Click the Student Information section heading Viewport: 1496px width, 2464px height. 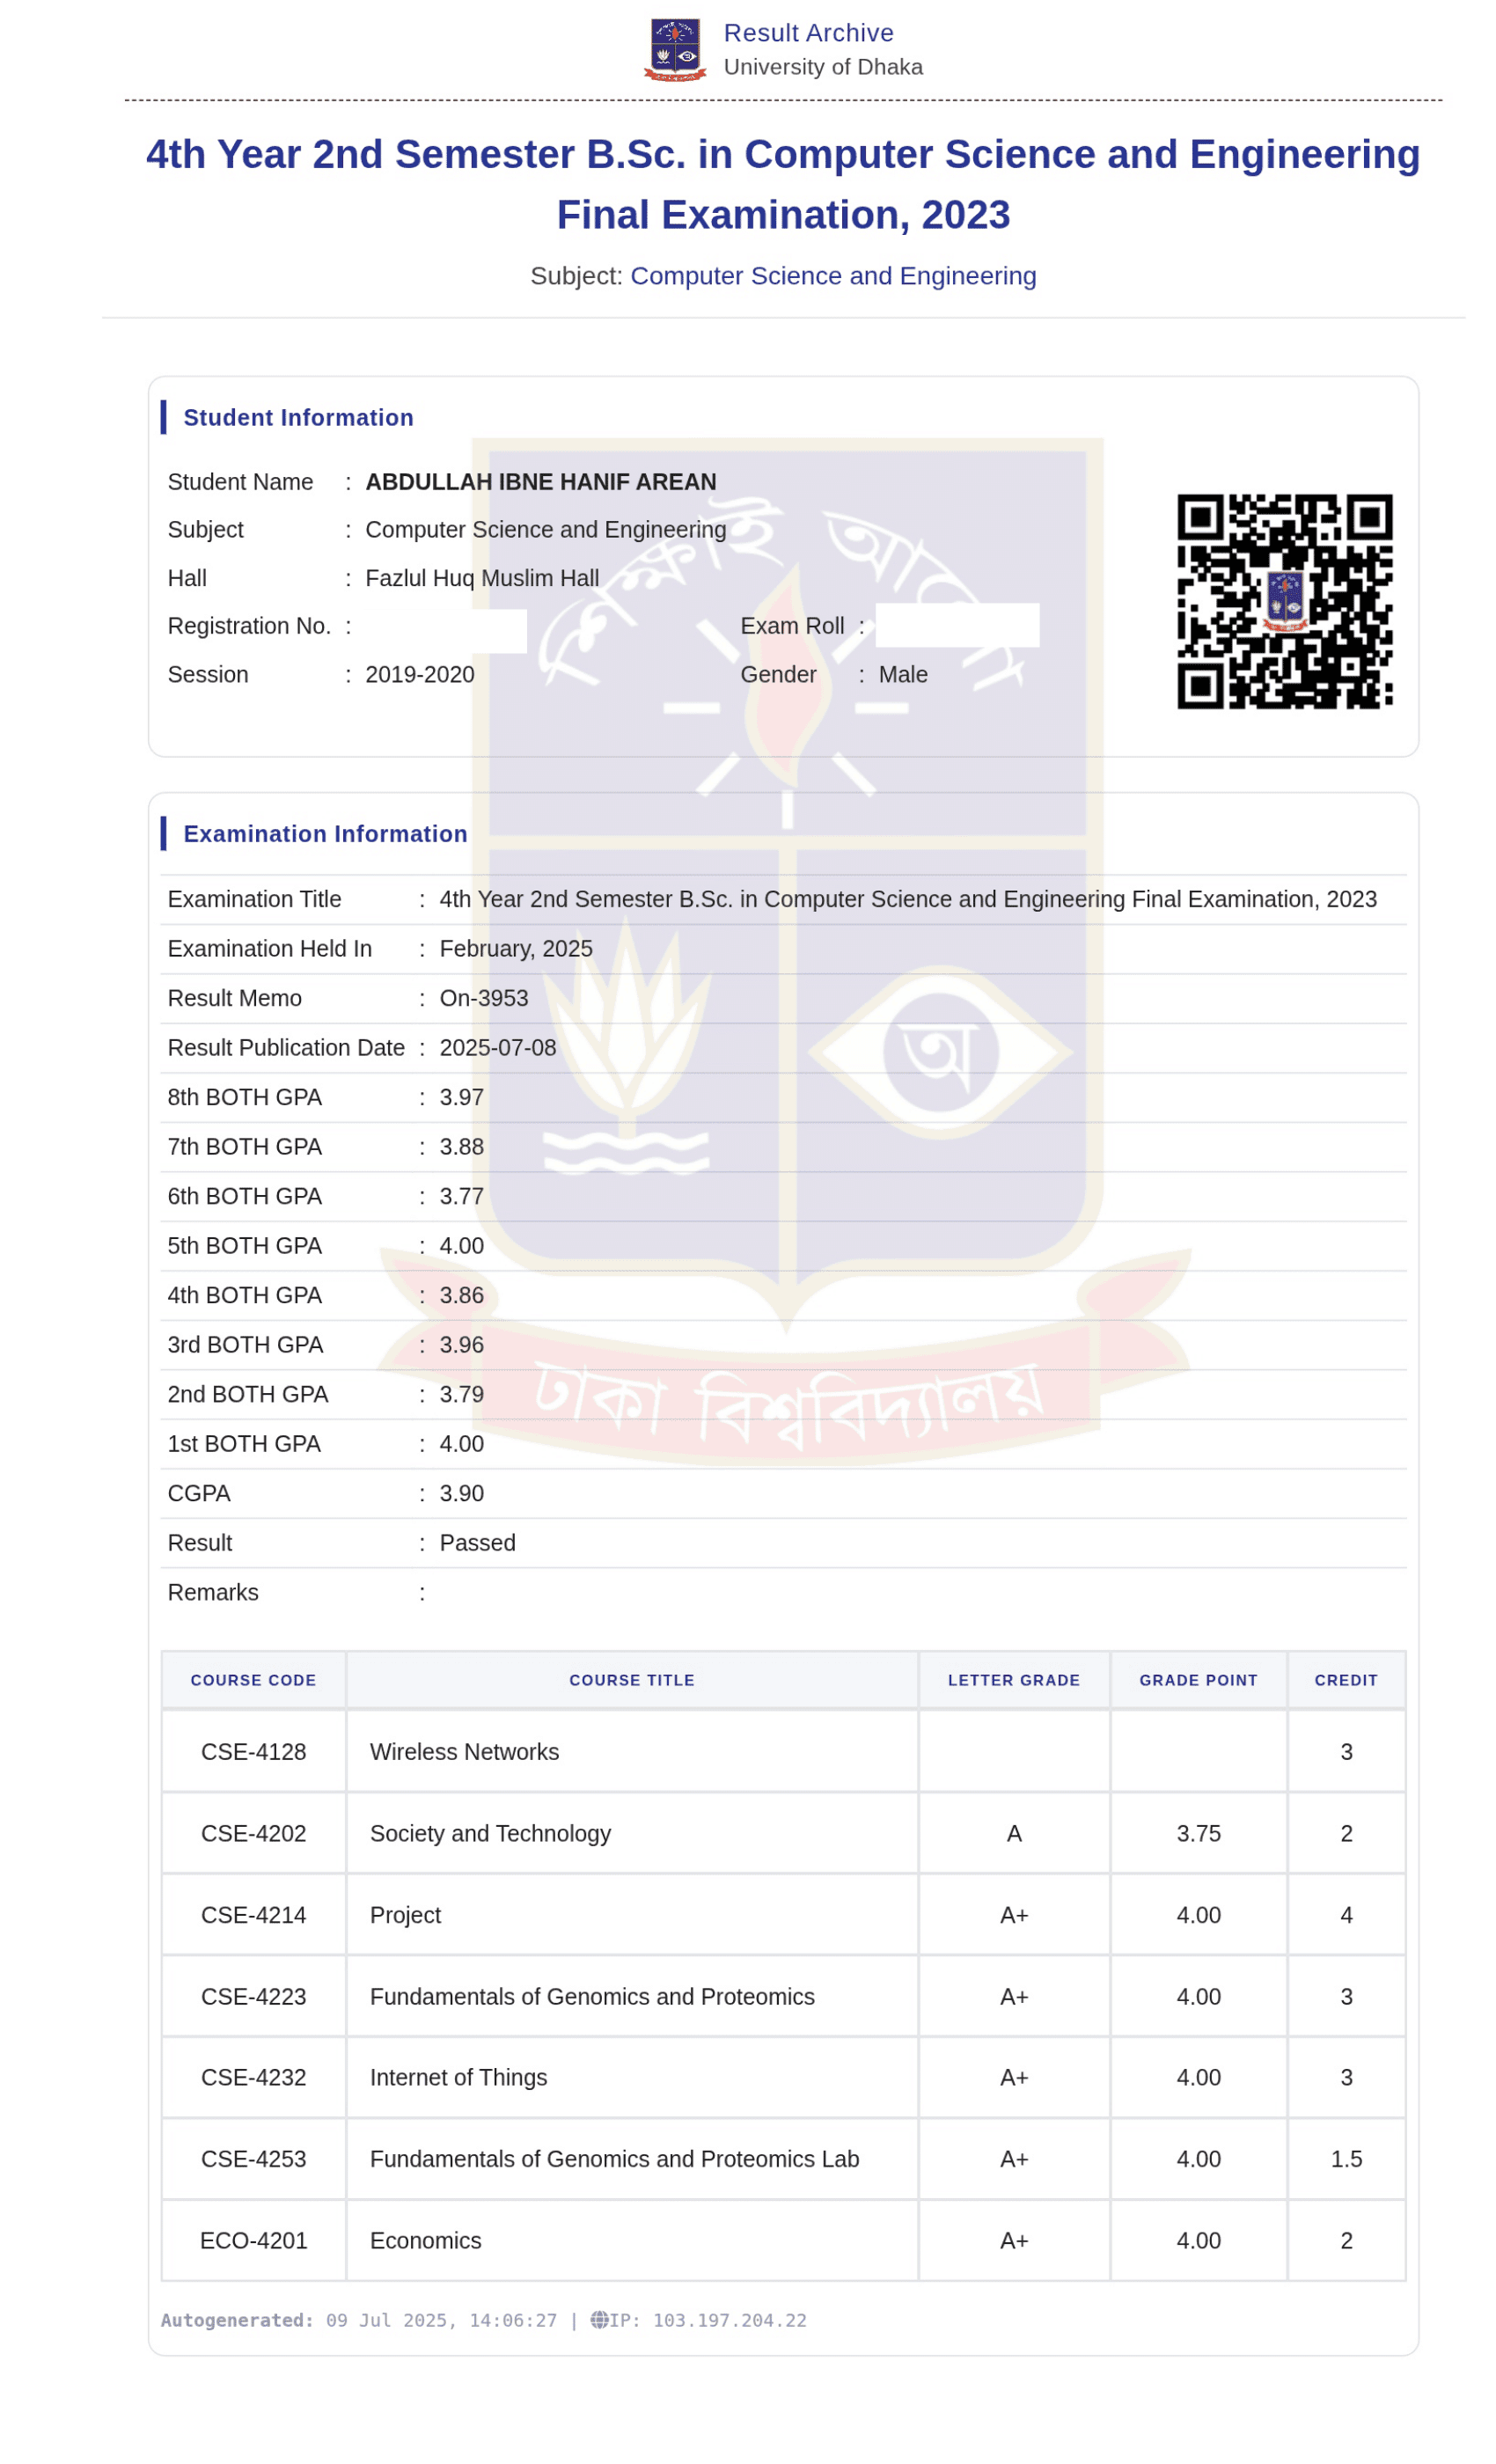point(298,418)
